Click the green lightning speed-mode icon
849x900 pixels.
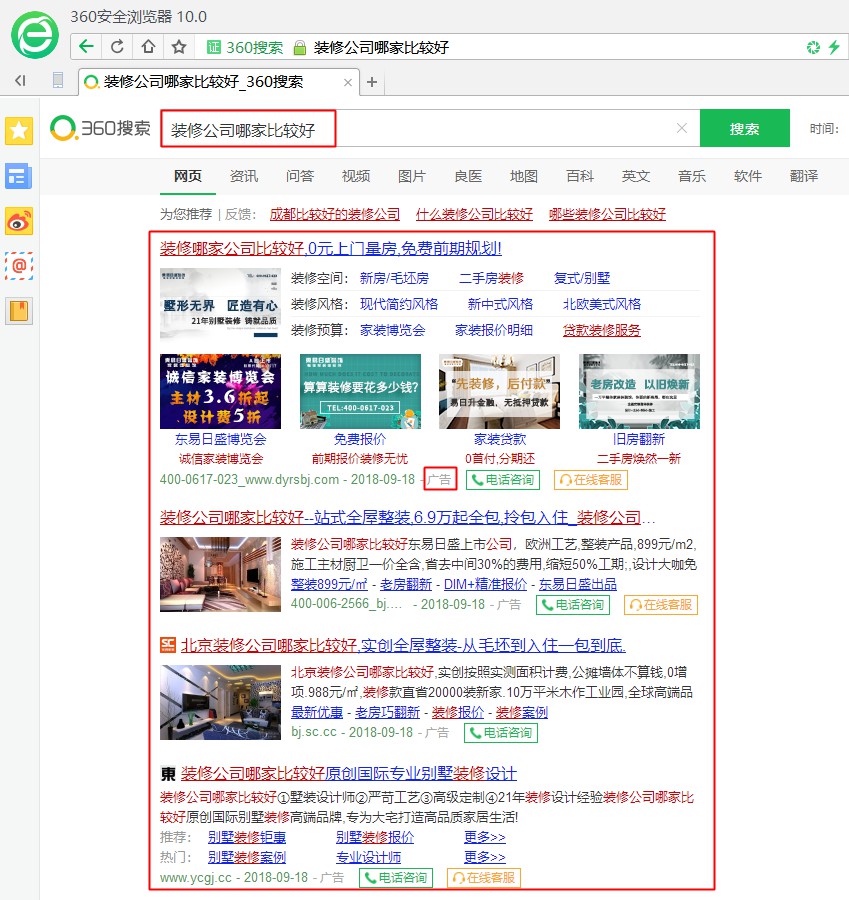834,47
